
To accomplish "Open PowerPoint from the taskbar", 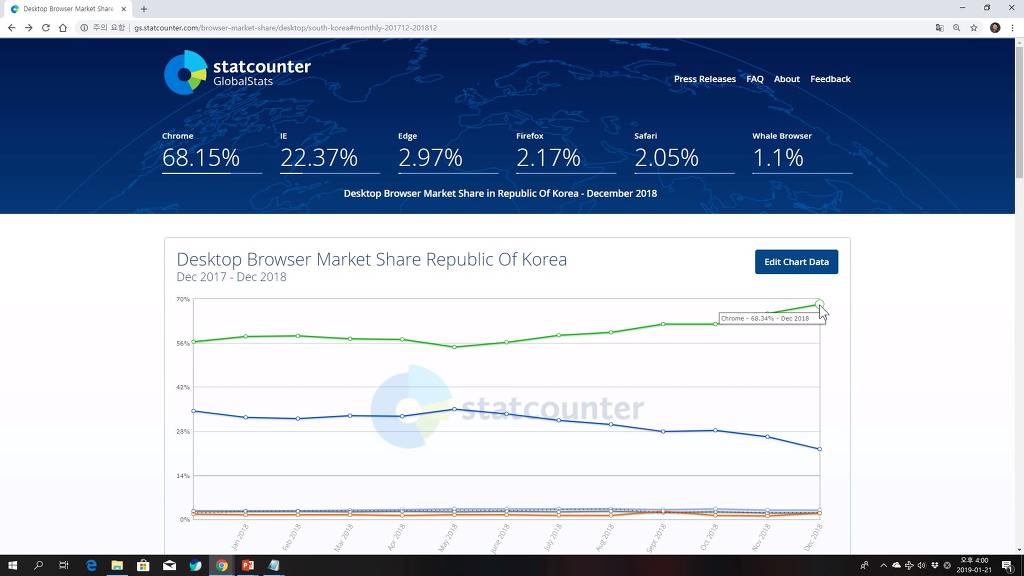I will point(247,565).
